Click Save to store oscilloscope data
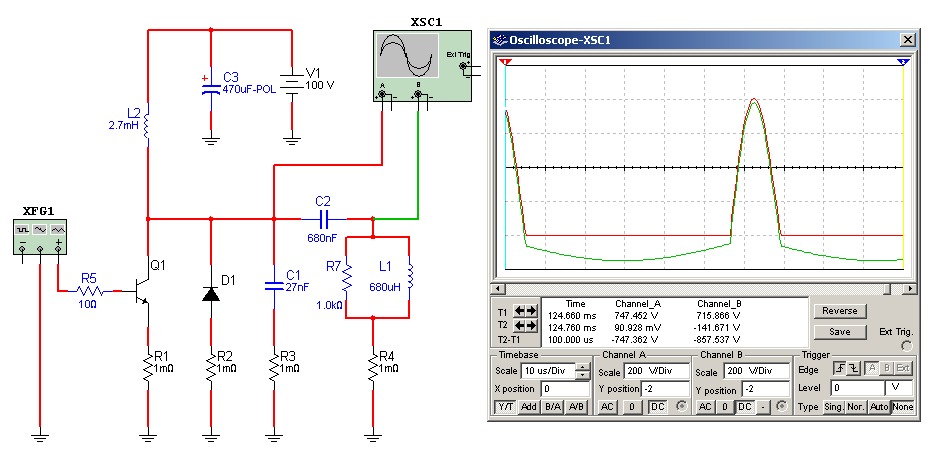Viewport: 931px width, 467px height. (x=840, y=331)
